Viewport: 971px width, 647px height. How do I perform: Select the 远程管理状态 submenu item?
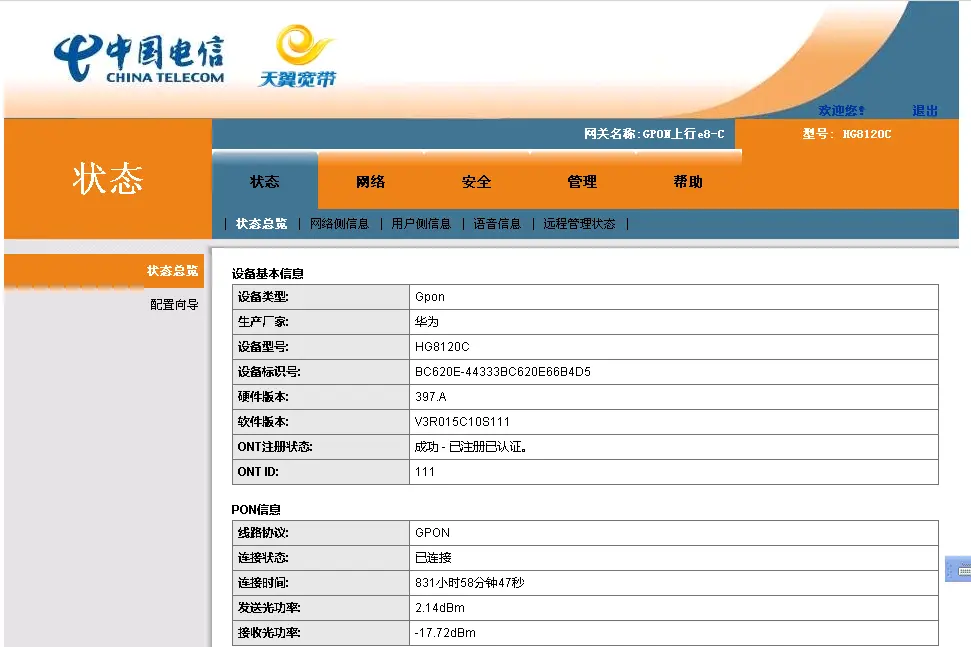tap(580, 224)
